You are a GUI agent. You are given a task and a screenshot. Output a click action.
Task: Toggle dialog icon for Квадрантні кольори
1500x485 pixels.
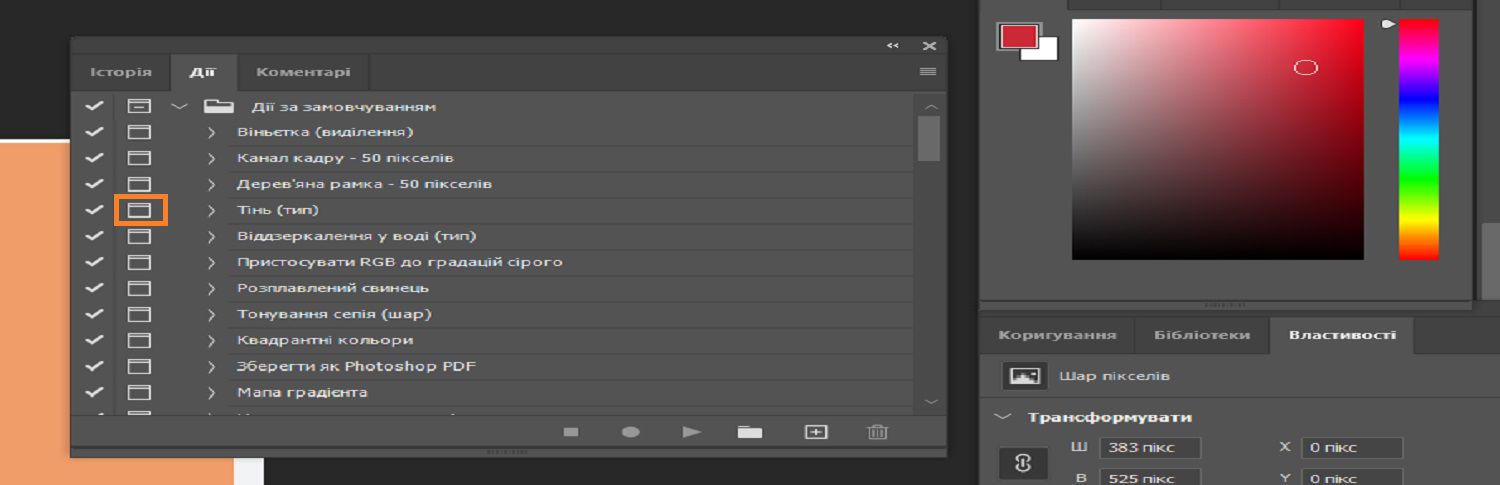pyautogui.click(x=139, y=340)
